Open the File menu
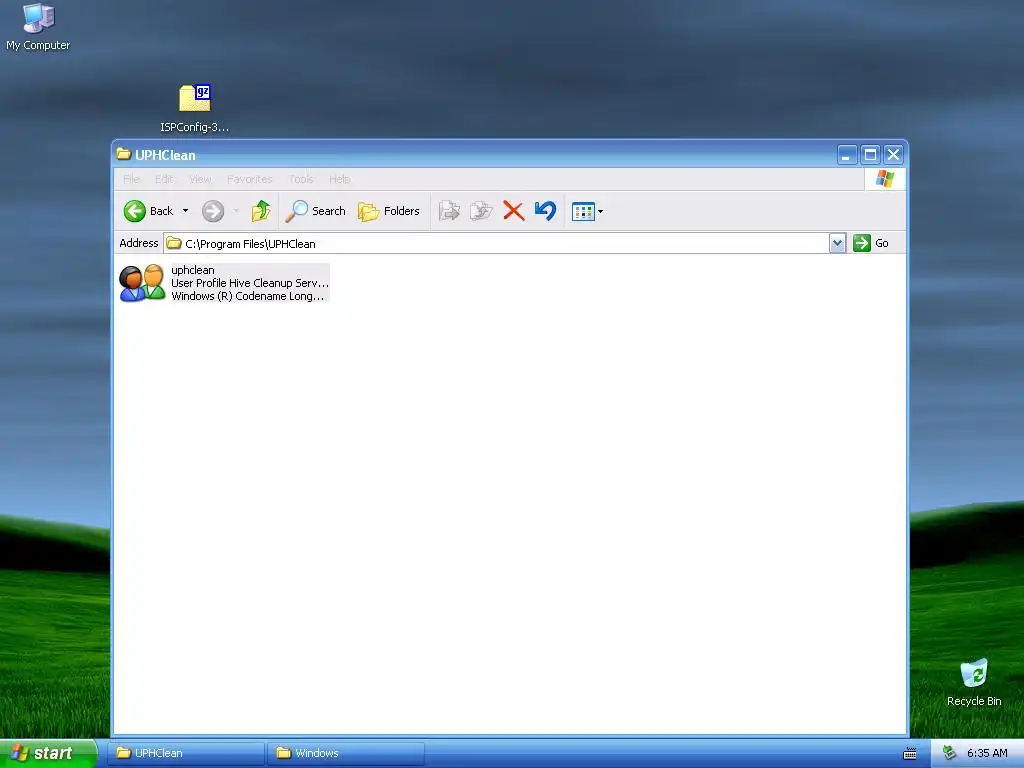Screen dimensions: 1024x768 [x=131, y=179]
